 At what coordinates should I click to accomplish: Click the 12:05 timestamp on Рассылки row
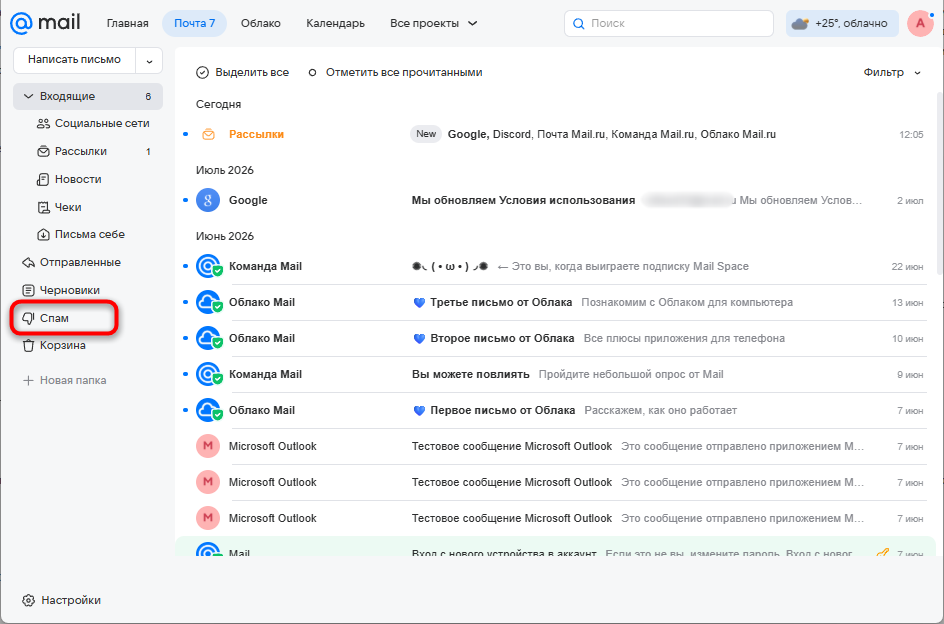click(911, 134)
